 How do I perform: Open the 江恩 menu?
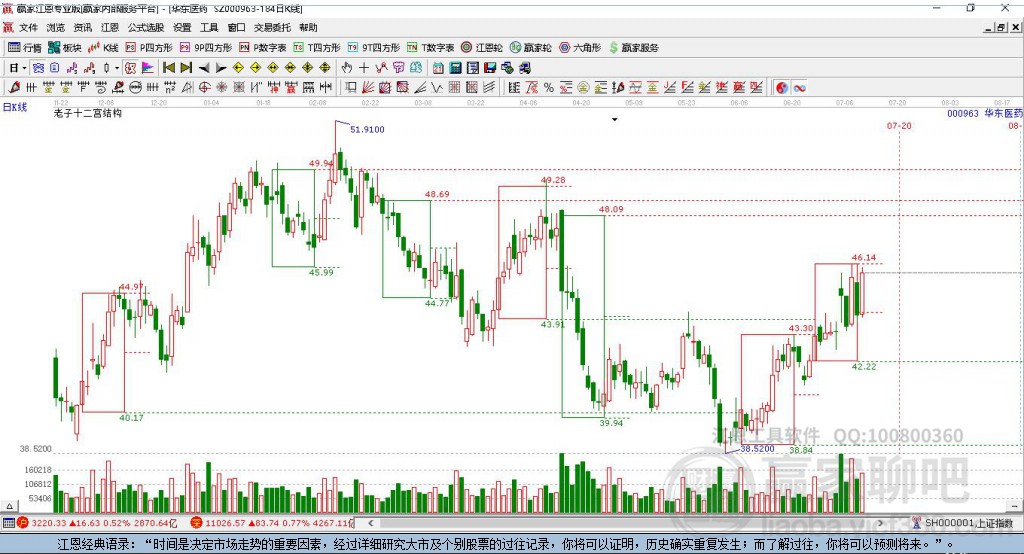(x=110, y=27)
